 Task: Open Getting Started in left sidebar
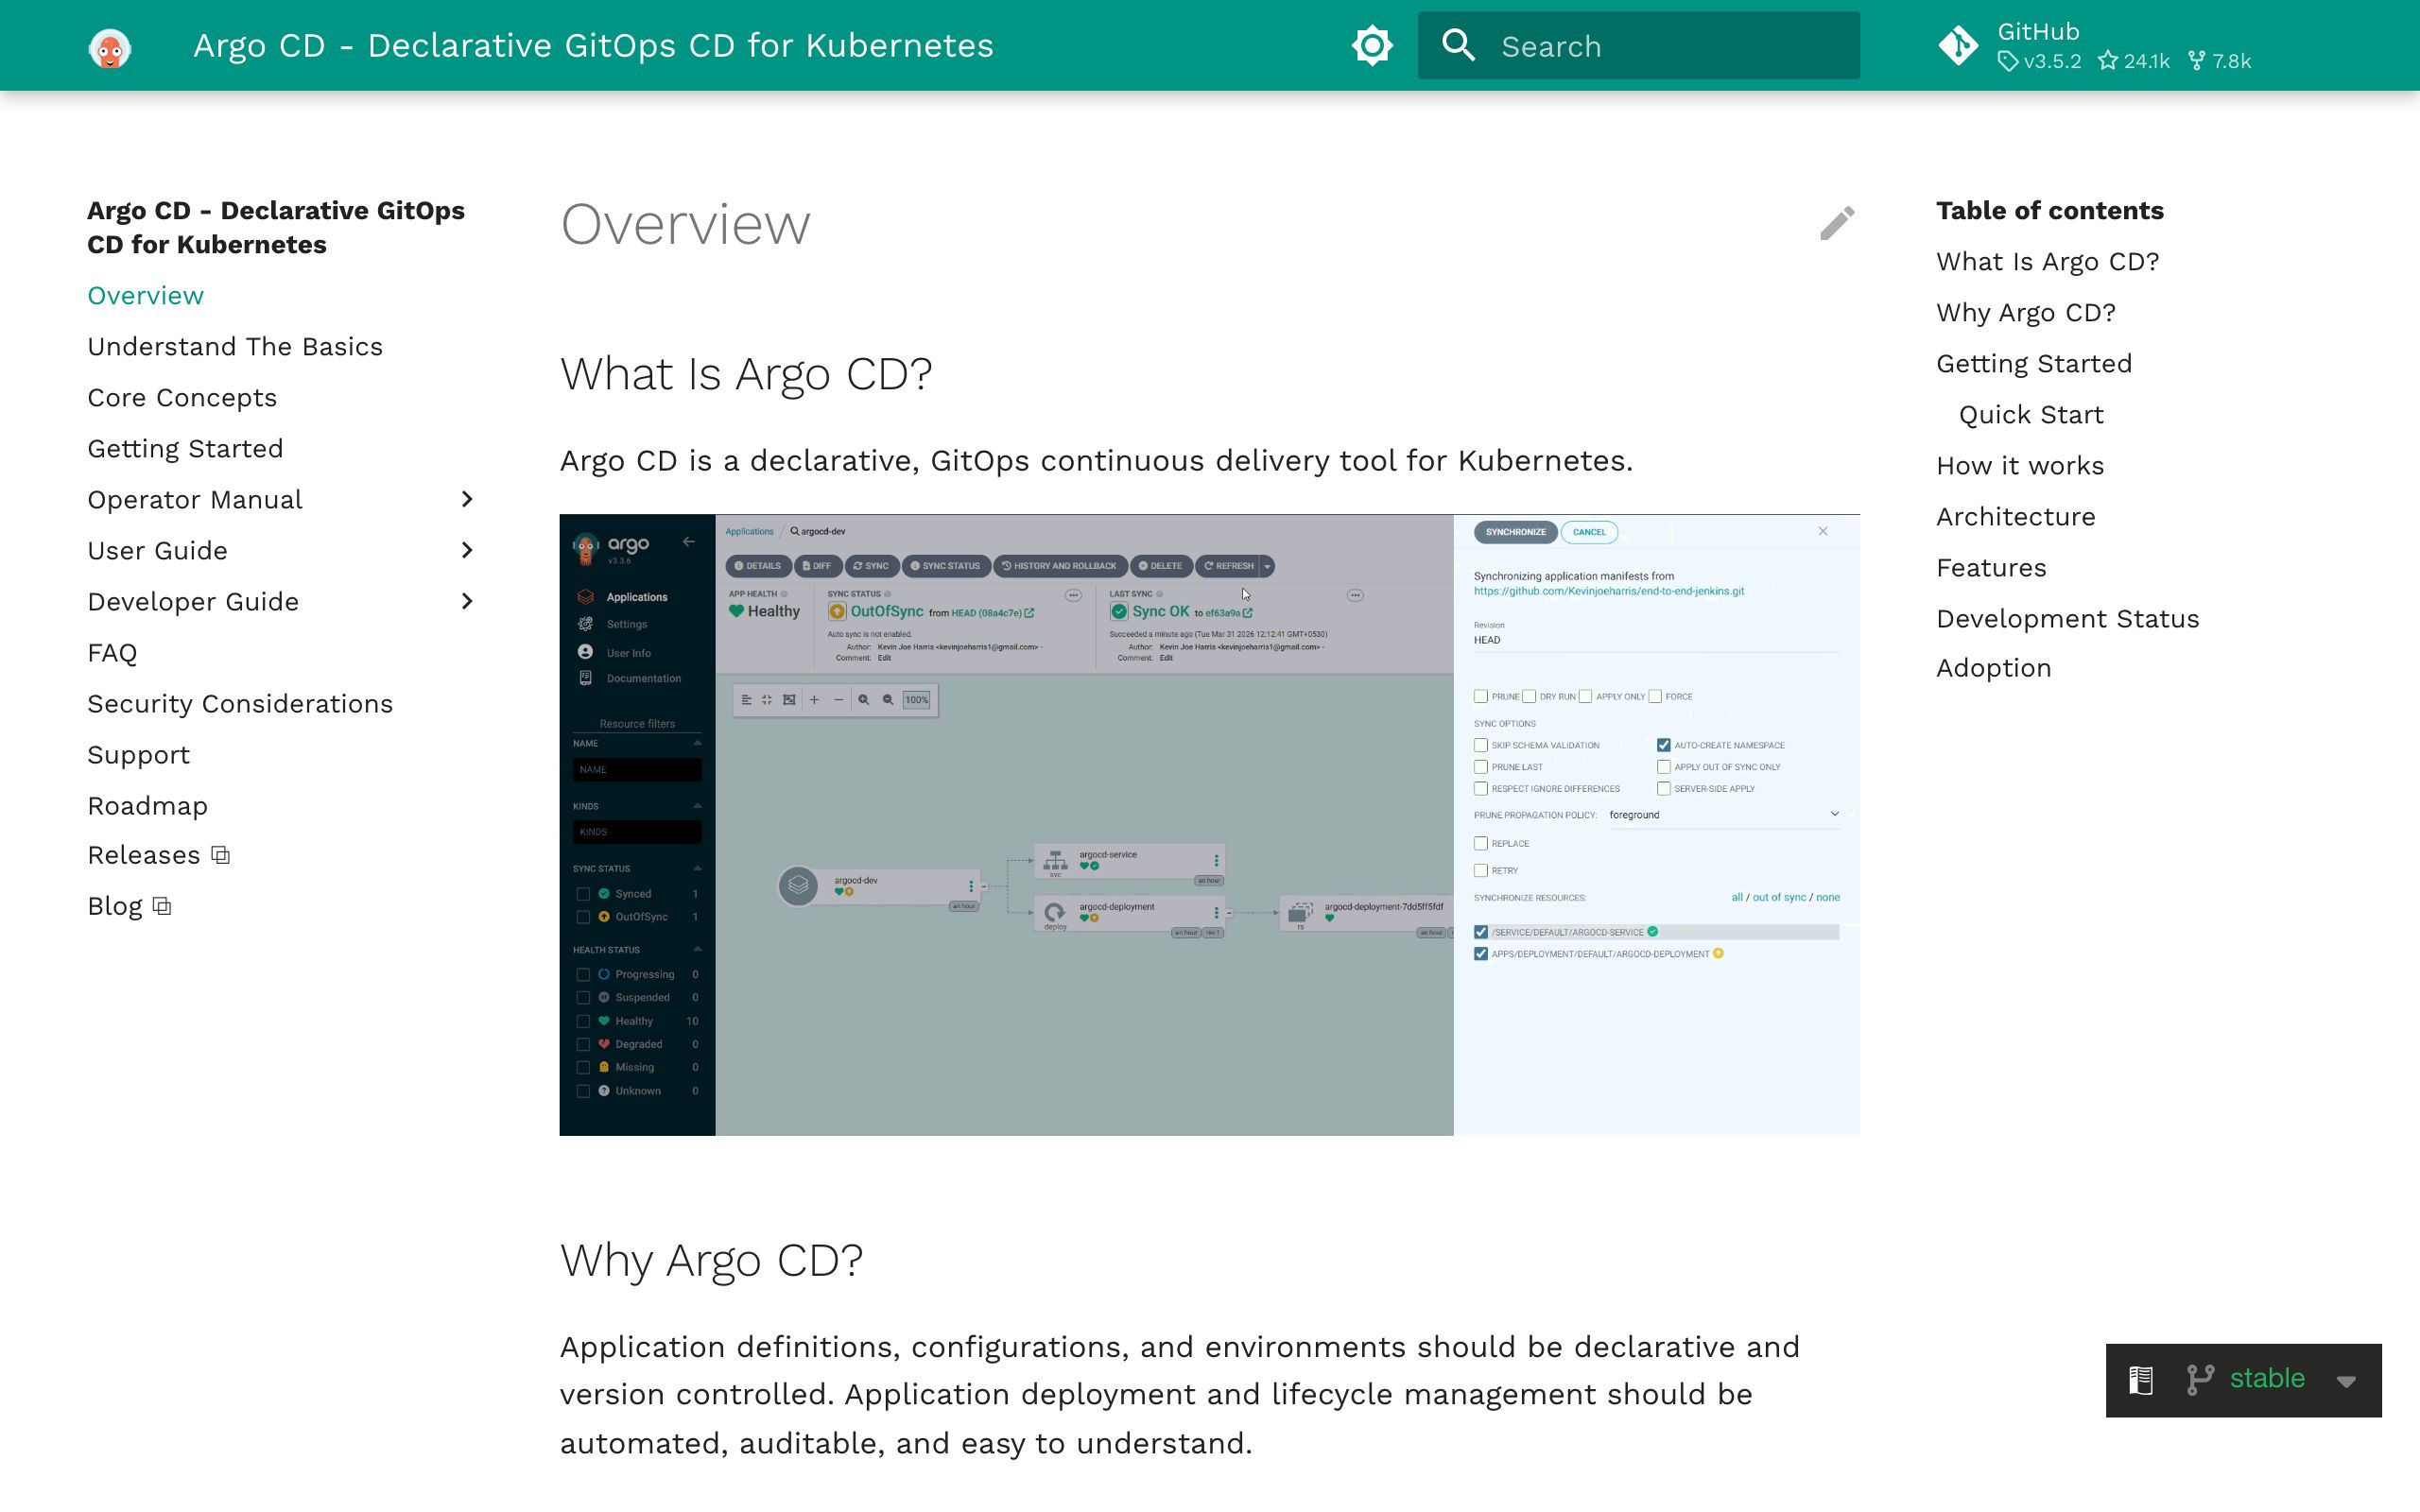click(185, 449)
